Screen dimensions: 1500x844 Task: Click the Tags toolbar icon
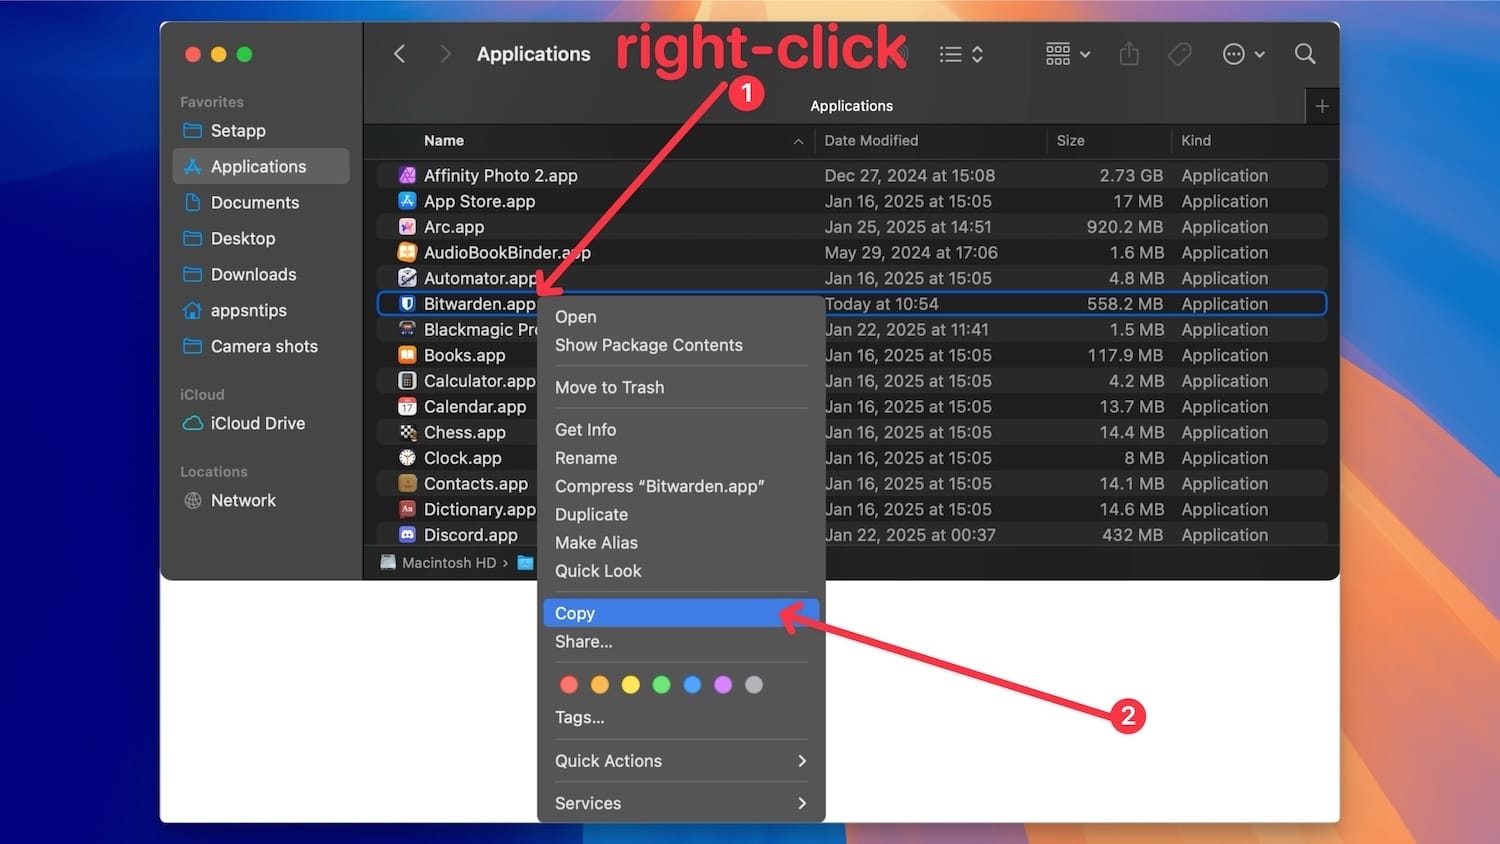tap(1180, 54)
